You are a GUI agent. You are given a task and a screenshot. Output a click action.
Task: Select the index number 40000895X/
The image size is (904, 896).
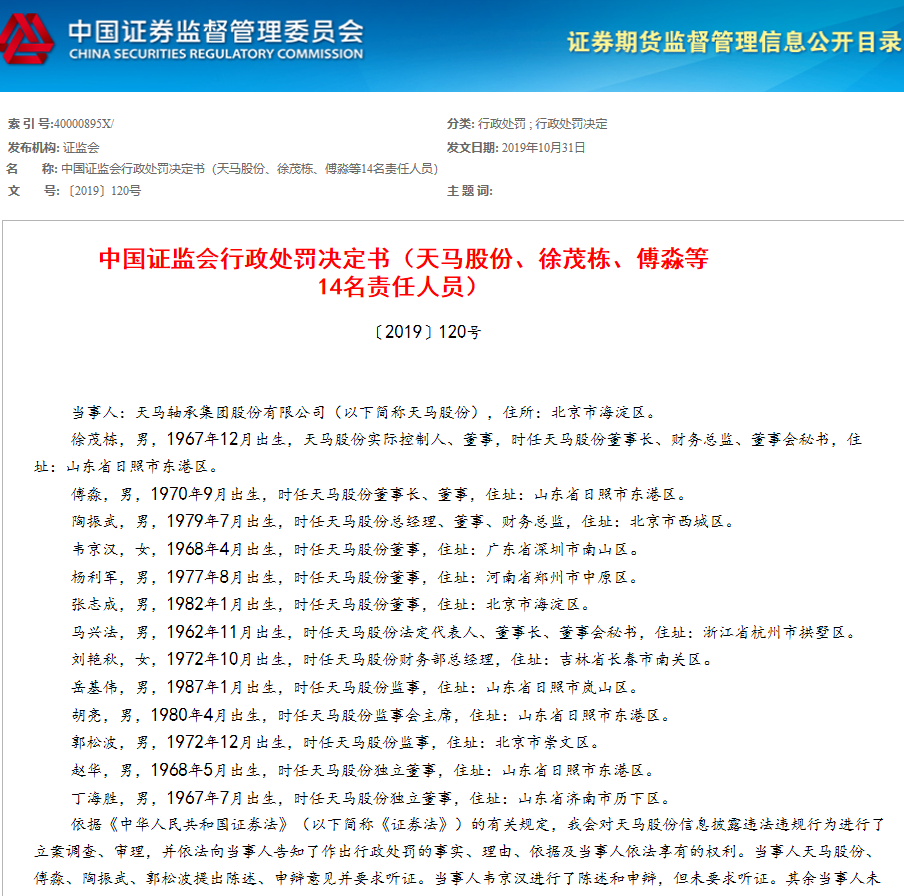(x=84, y=124)
